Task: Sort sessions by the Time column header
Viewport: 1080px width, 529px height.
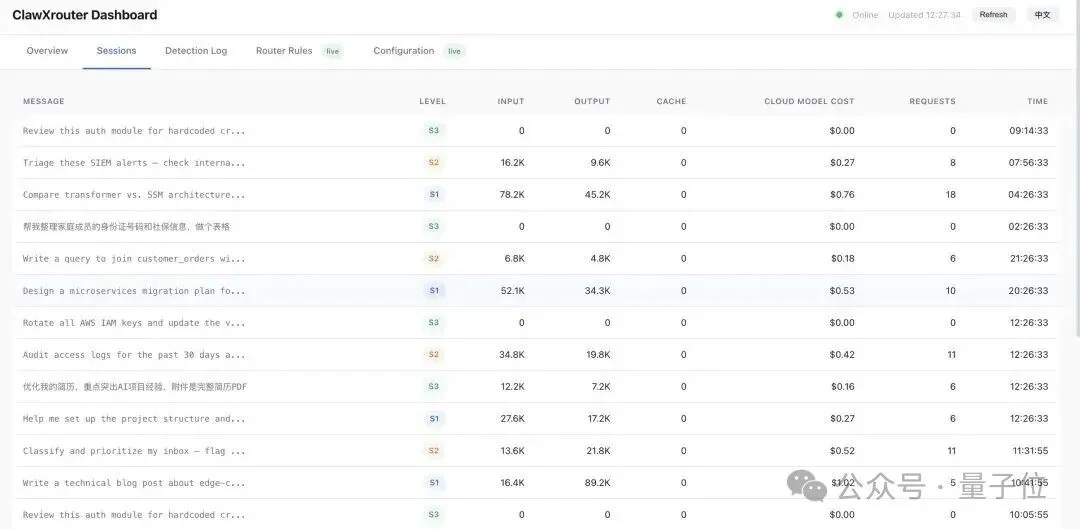Action: point(1037,101)
